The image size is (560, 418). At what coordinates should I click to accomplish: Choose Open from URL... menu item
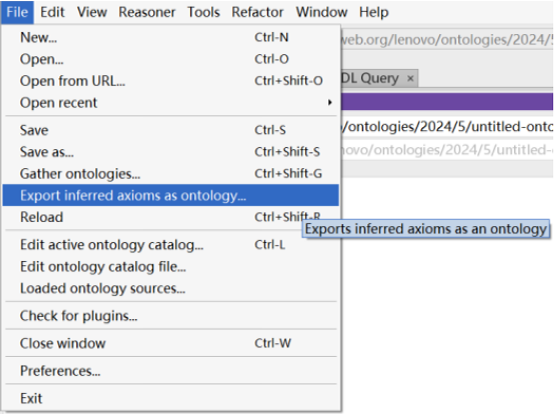click(170, 81)
